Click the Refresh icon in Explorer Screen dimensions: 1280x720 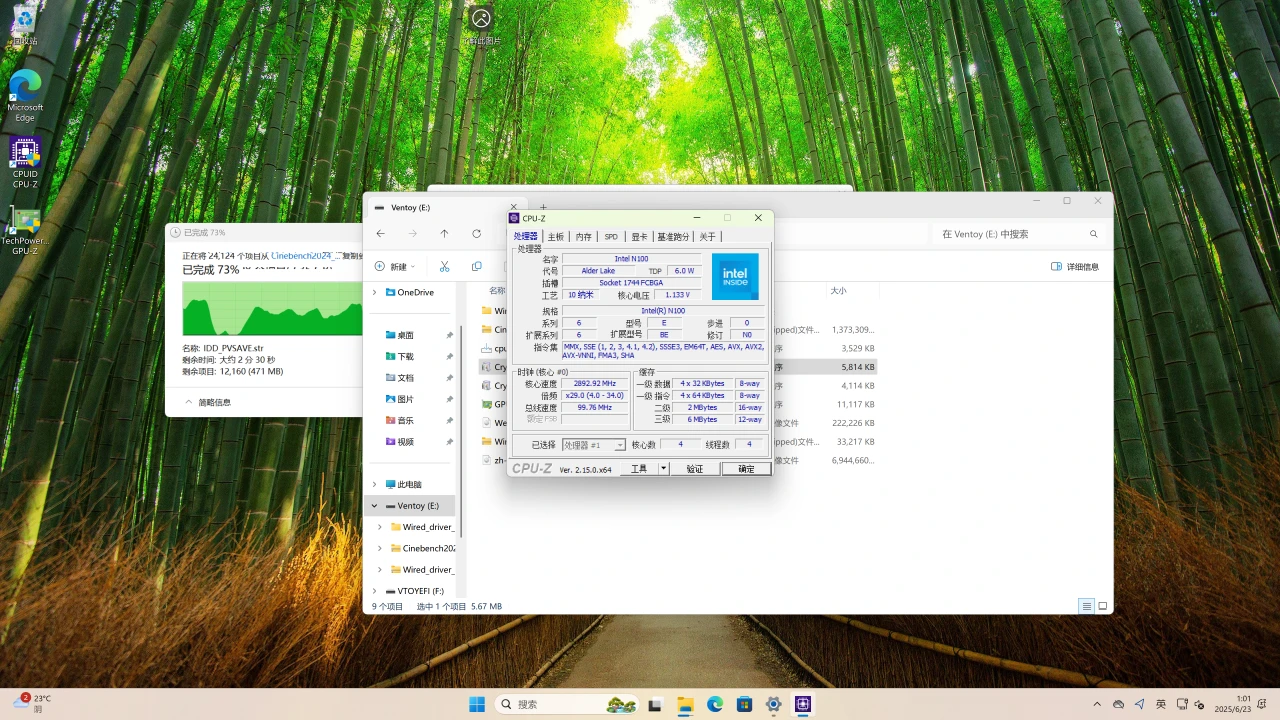click(x=476, y=234)
